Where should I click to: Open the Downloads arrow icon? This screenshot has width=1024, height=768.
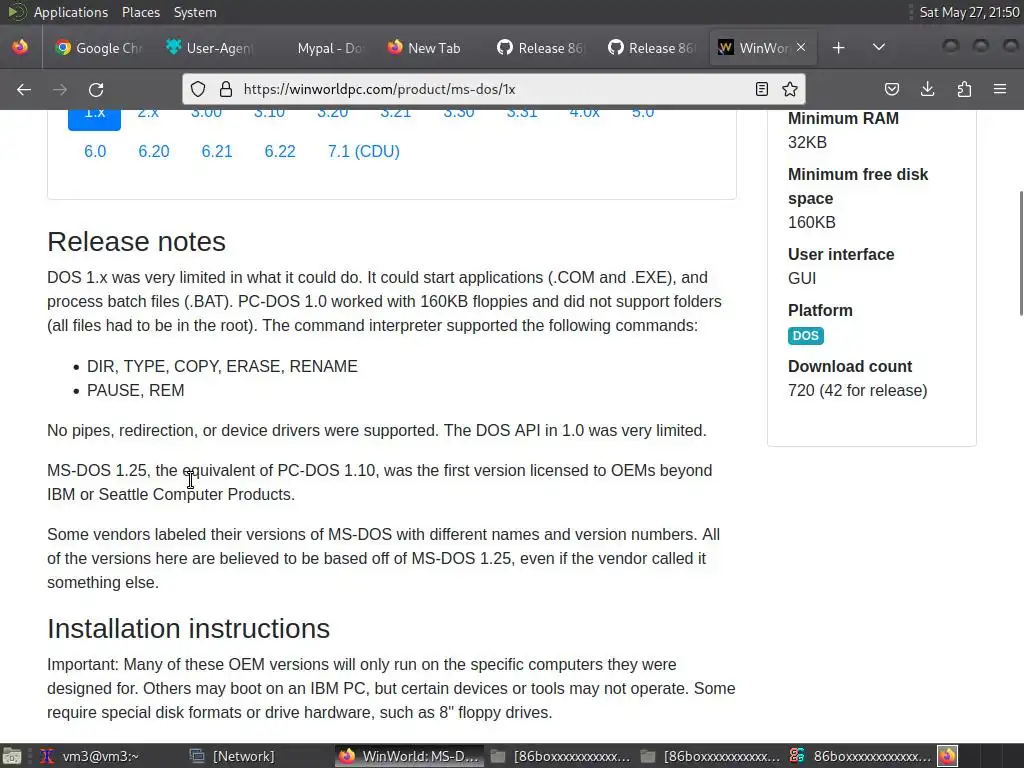point(927,89)
